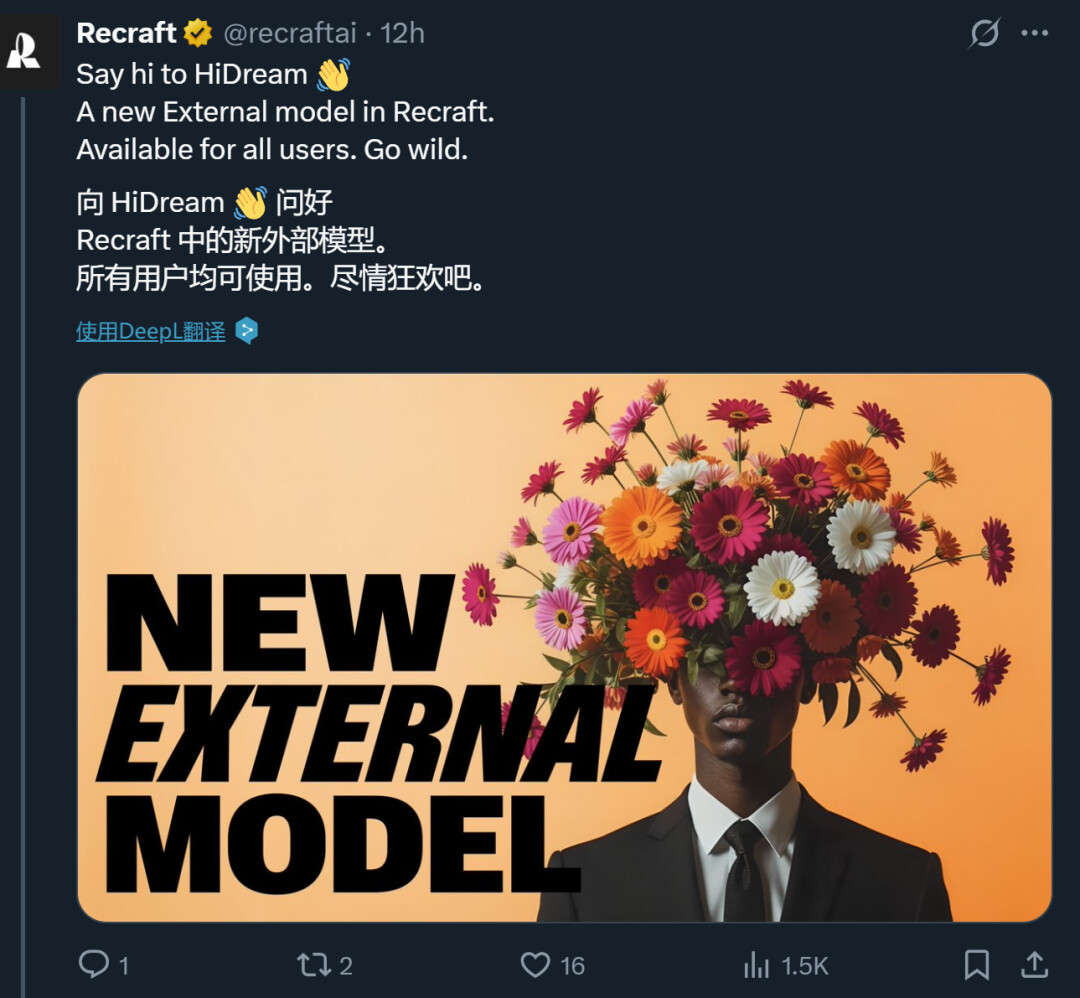Click the reply count of 1
Viewport: 1080px width, 998px height.
pyautogui.click(x=124, y=965)
